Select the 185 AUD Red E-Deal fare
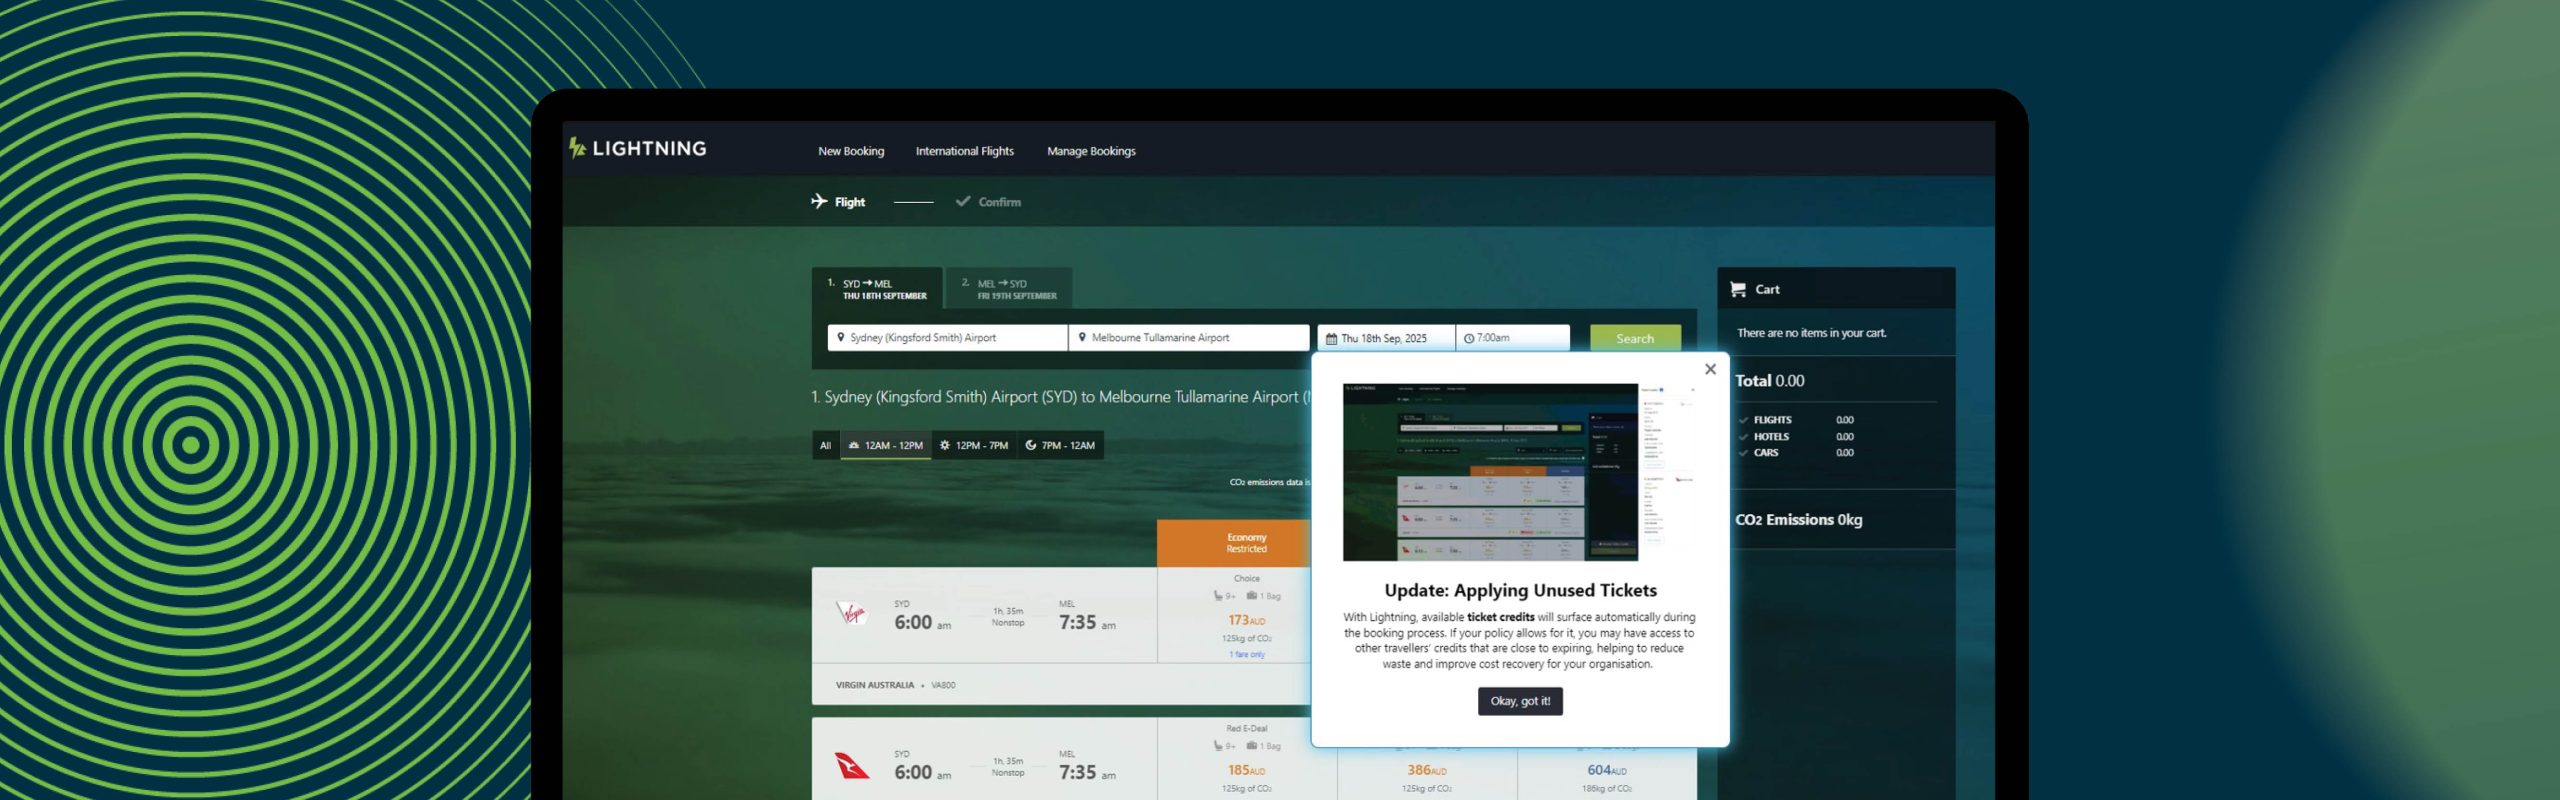Screen dimensions: 2560x800 click(x=1246, y=770)
